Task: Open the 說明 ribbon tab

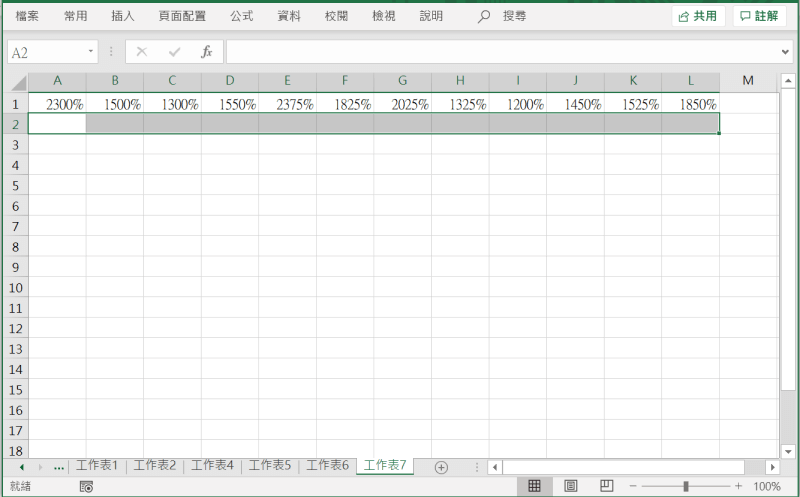Action: click(x=431, y=16)
